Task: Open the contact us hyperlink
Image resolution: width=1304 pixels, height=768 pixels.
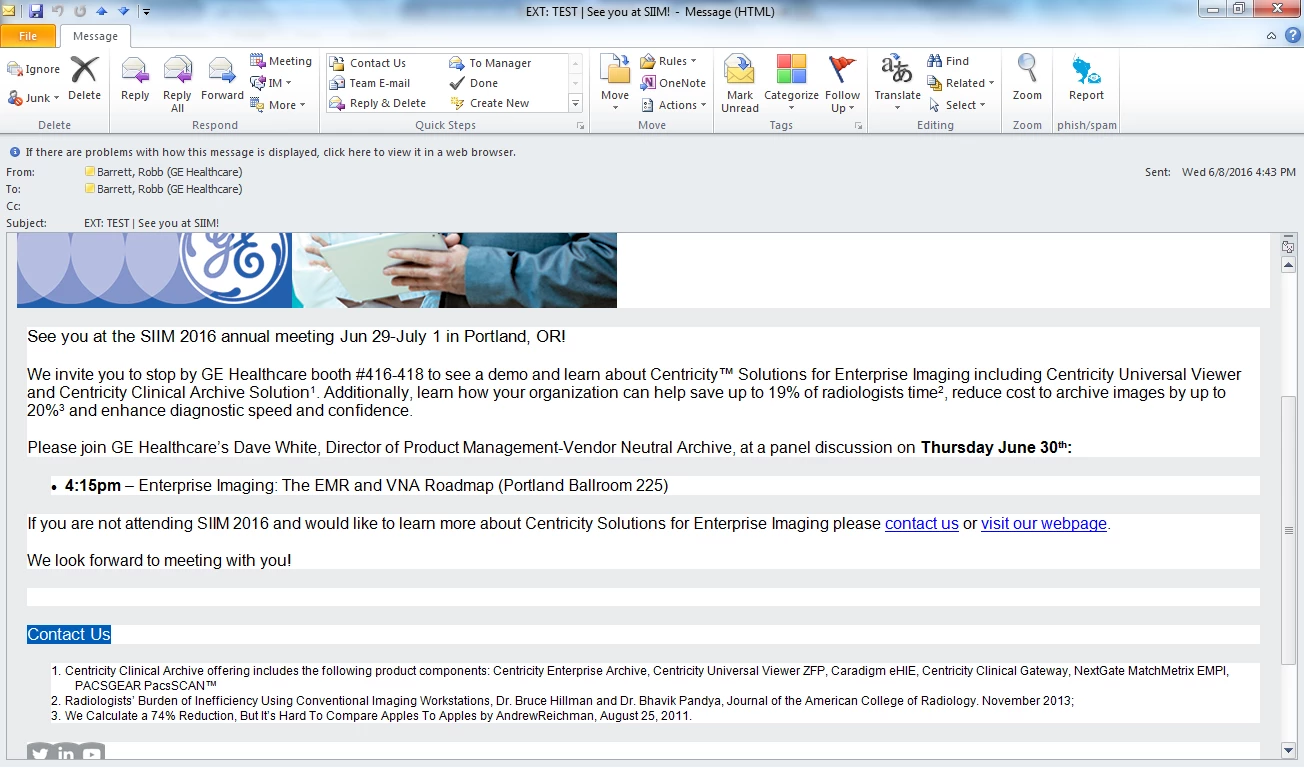Action: pyautogui.click(x=922, y=523)
